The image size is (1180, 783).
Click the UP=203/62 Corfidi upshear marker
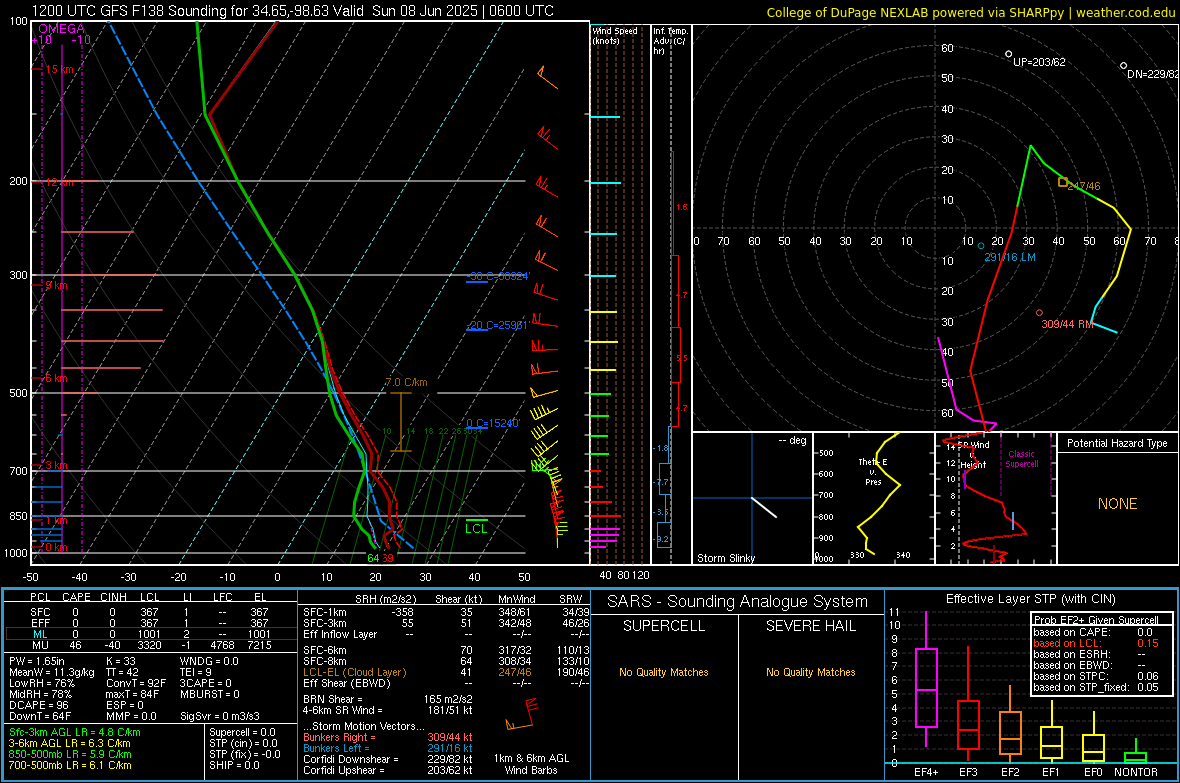click(1008, 54)
